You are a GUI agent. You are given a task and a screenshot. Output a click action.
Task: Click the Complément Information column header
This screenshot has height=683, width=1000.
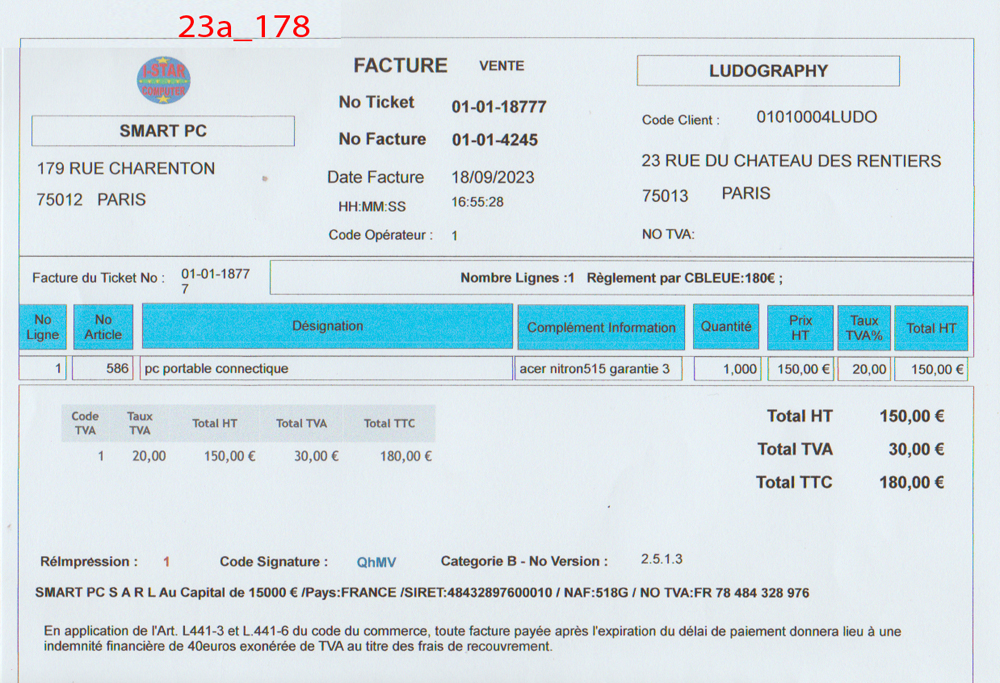pos(601,327)
